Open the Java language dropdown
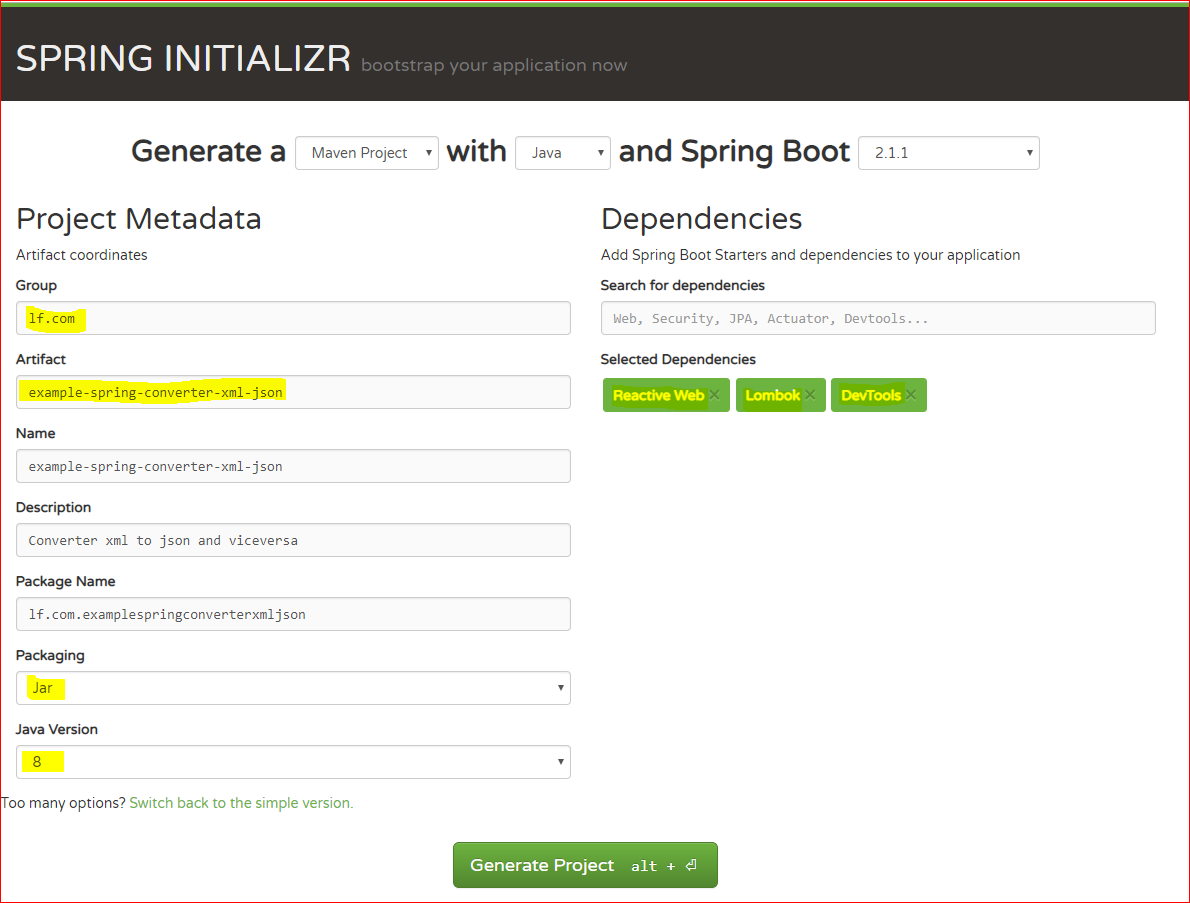The height and width of the screenshot is (903, 1190). [x=562, y=152]
